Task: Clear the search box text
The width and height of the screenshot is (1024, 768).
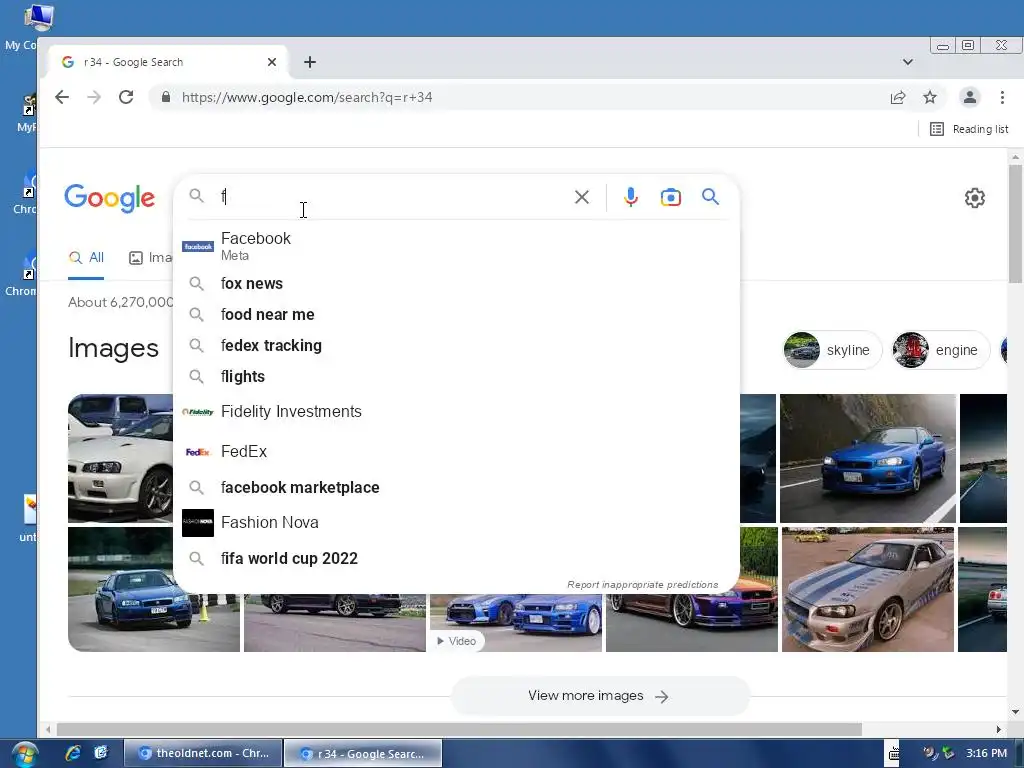Action: [581, 197]
